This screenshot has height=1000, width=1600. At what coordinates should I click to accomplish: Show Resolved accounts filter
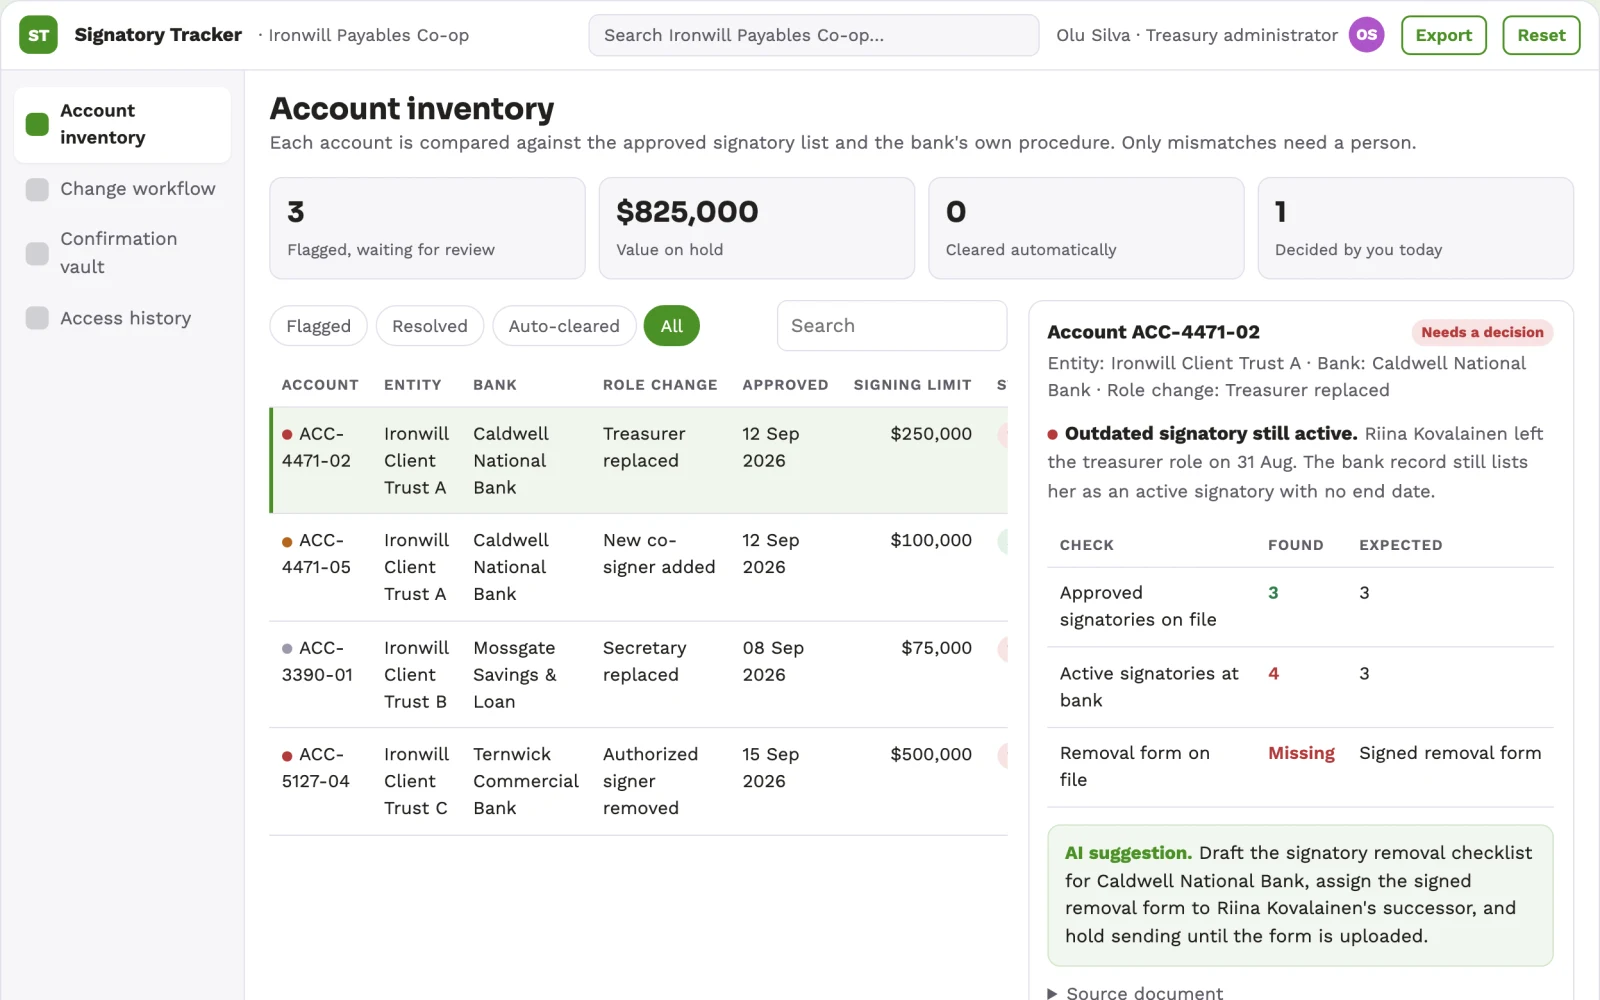point(429,326)
